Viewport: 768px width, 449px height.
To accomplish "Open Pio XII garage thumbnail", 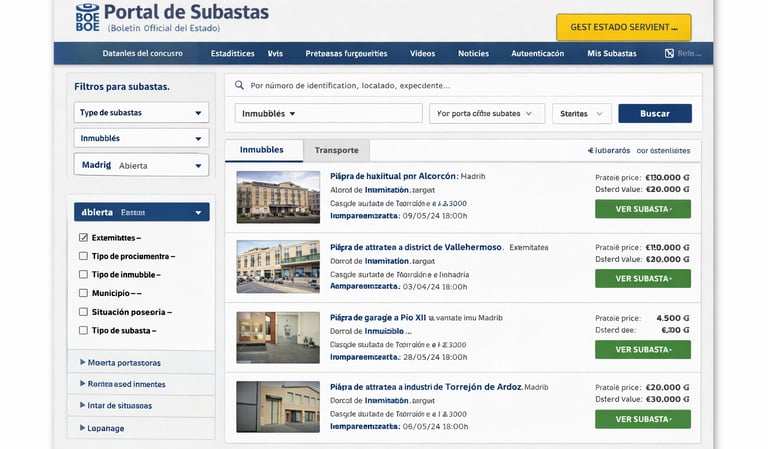I will (x=278, y=338).
